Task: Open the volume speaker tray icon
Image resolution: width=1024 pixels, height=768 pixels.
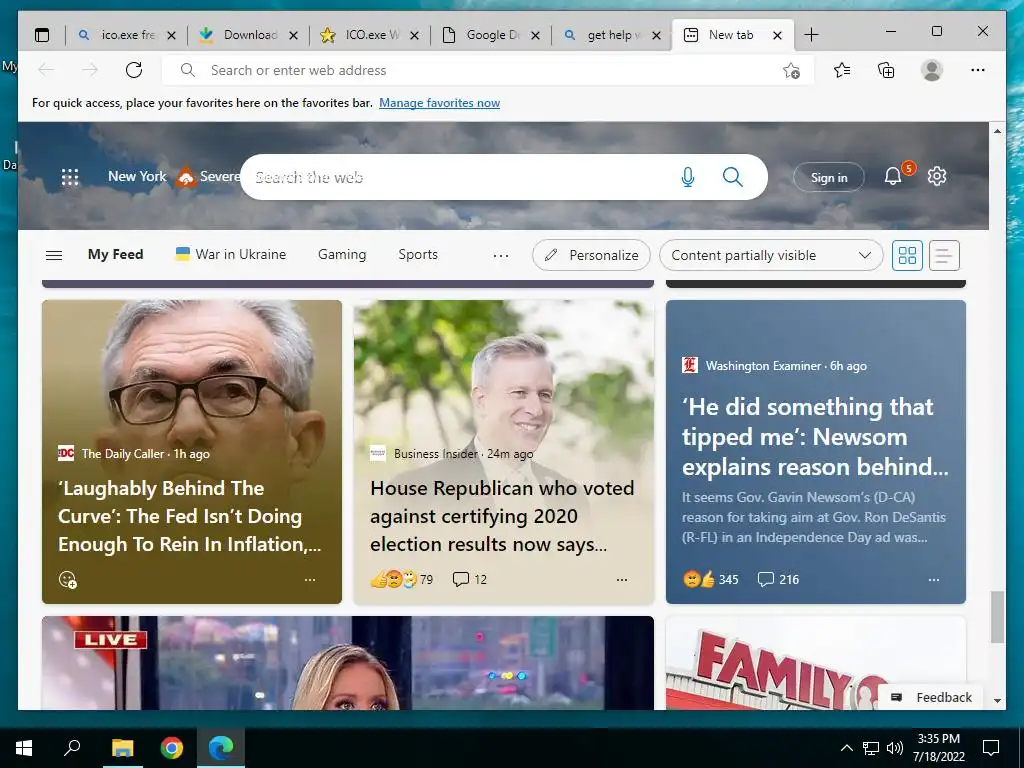Action: click(x=895, y=748)
